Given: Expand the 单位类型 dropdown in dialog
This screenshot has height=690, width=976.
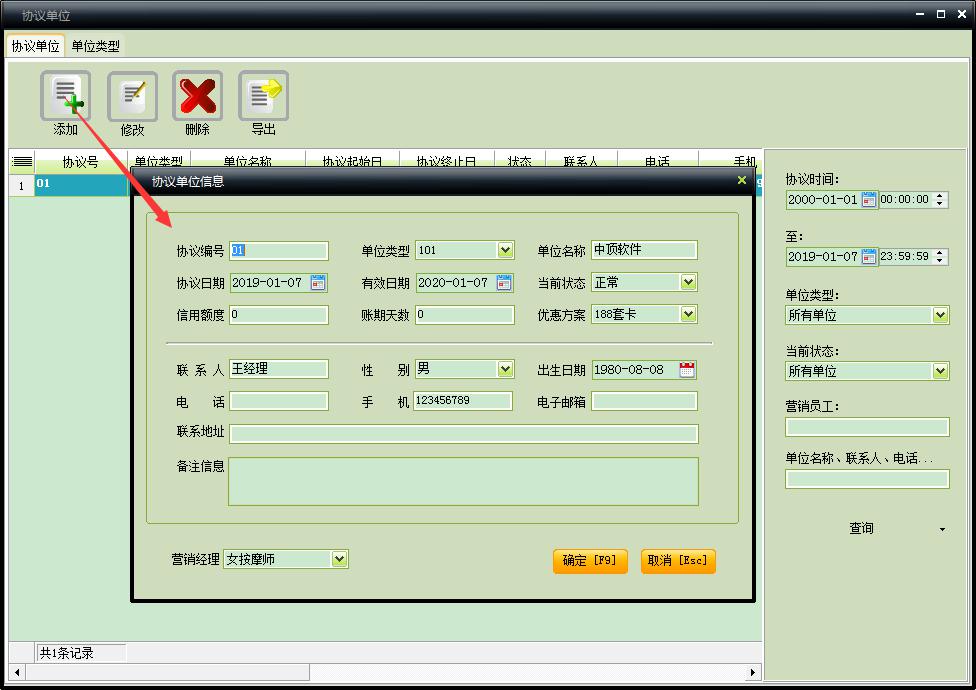Looking at the screenshot, I should (x=505, y=251).
